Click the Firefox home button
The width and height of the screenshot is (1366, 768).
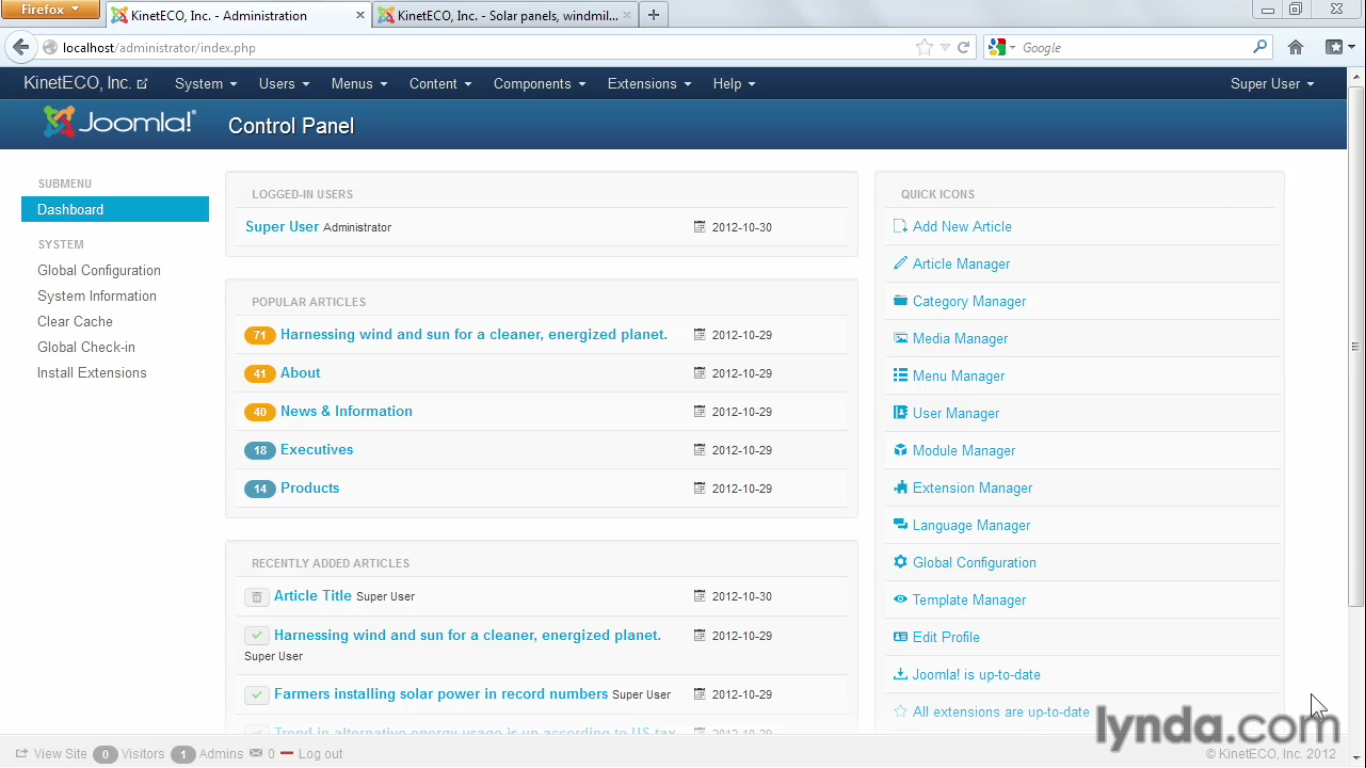[1295, 47]
